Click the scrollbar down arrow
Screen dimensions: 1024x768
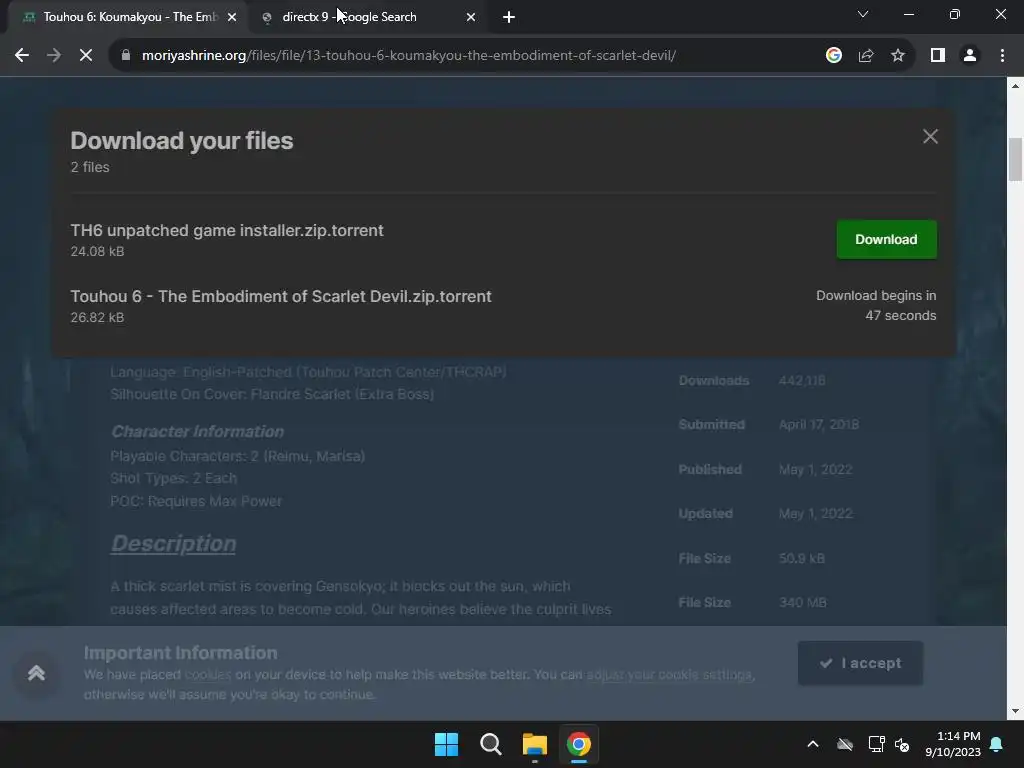coord(1015,711)
